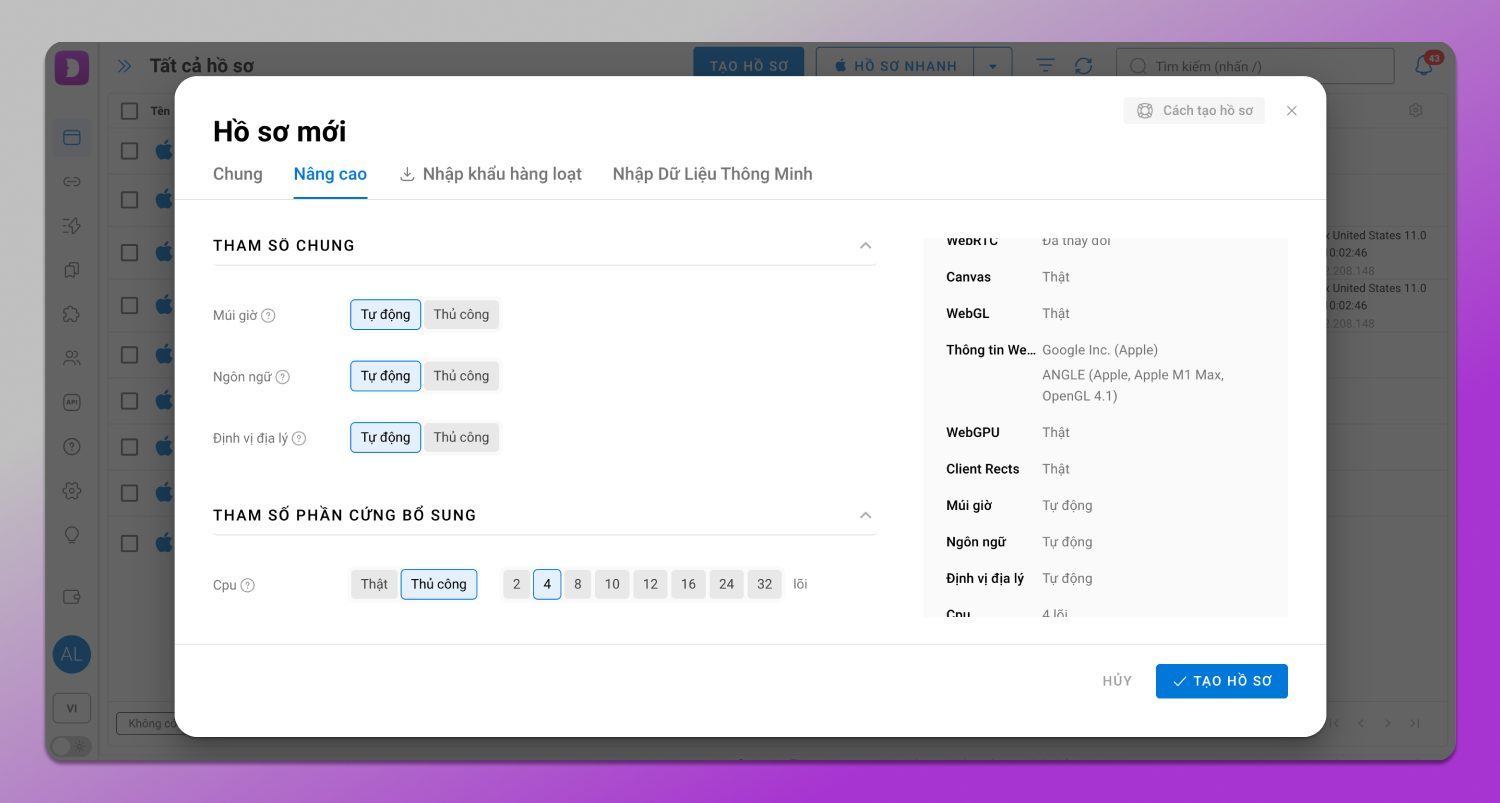Viewport: 1500px width, 803px height.
Task: Click the help icon beside Cpu label
Action: point(248,586)
